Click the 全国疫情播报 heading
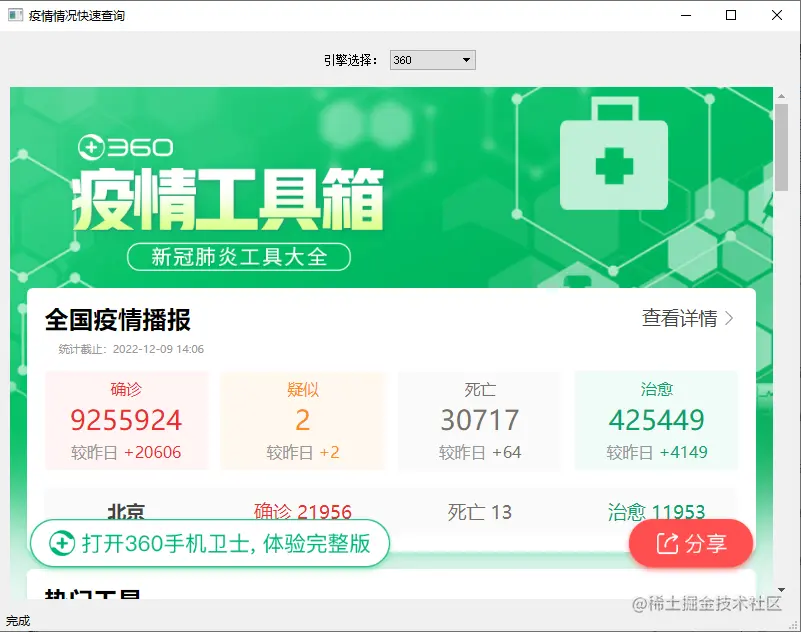The image size is (801, 632). tap(118, 320)
